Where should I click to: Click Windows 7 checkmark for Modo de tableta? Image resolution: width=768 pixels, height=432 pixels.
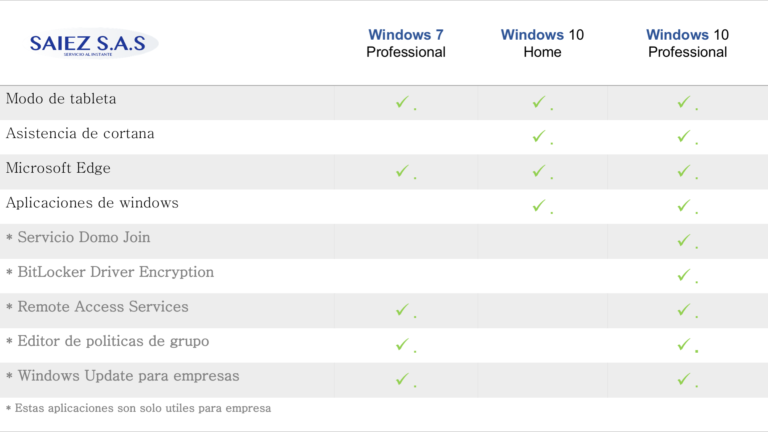[x=402, y=102]
